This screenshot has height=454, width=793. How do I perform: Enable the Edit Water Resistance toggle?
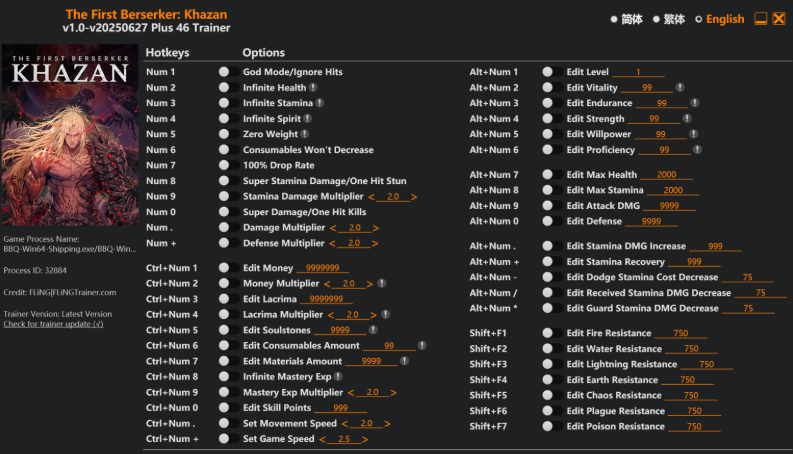(x=552, y=348)
